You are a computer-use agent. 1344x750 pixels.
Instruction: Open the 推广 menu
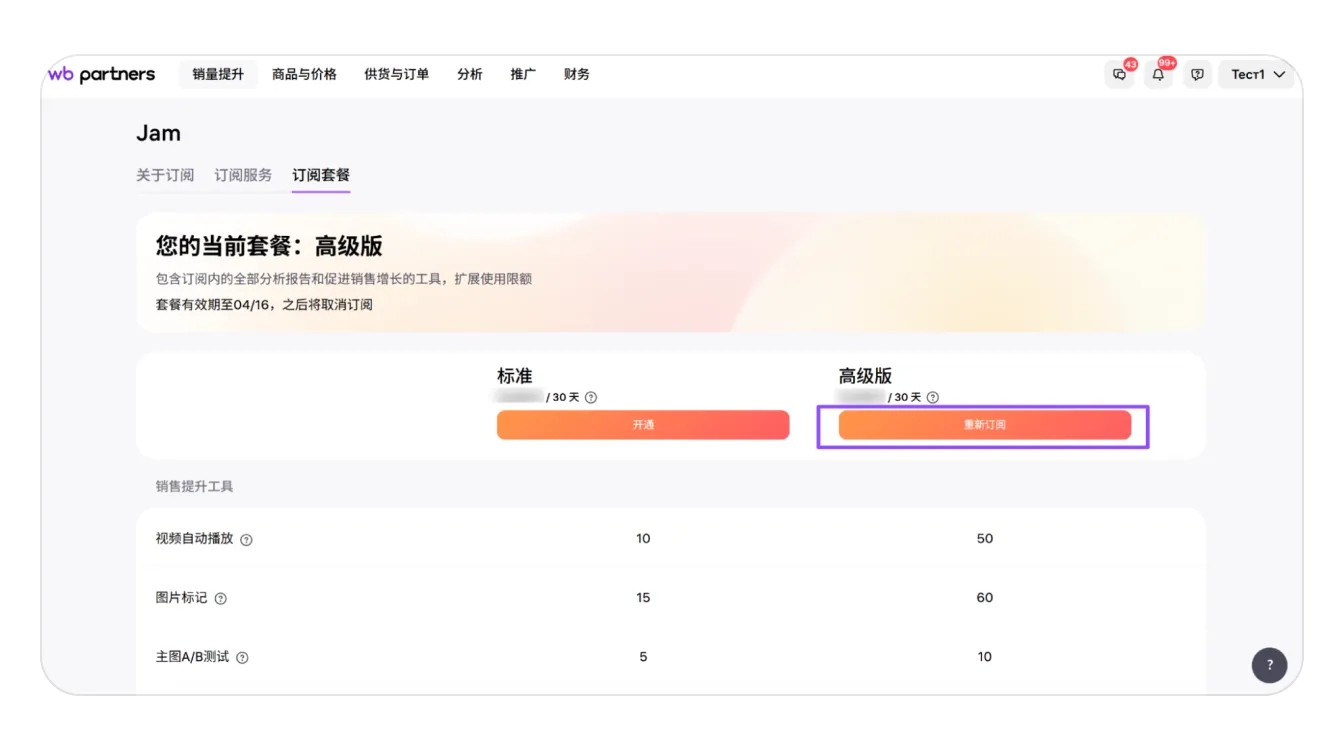pos(523,74)
